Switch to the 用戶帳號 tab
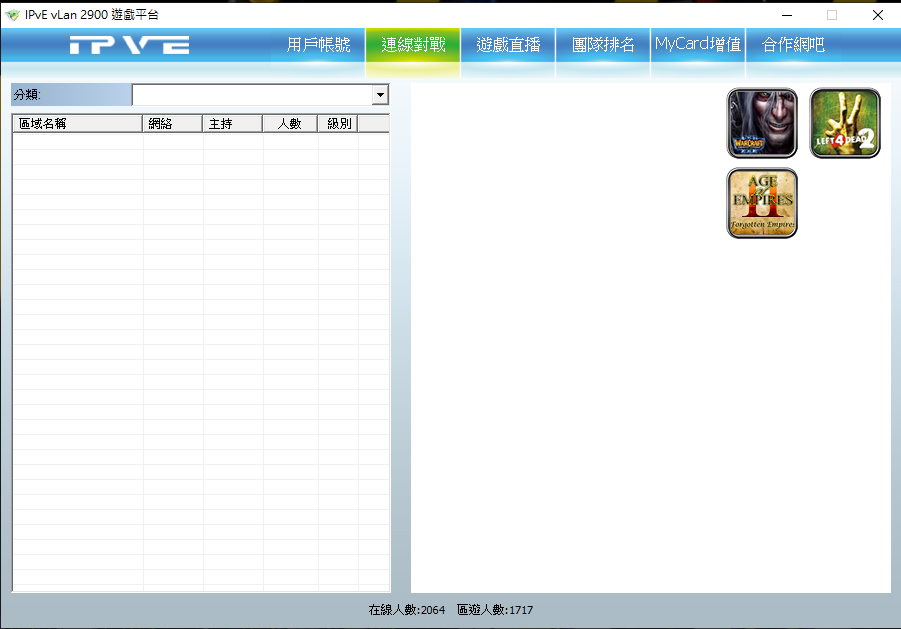Viewport: 901px width, 629px height. click(x=318, y=45)
